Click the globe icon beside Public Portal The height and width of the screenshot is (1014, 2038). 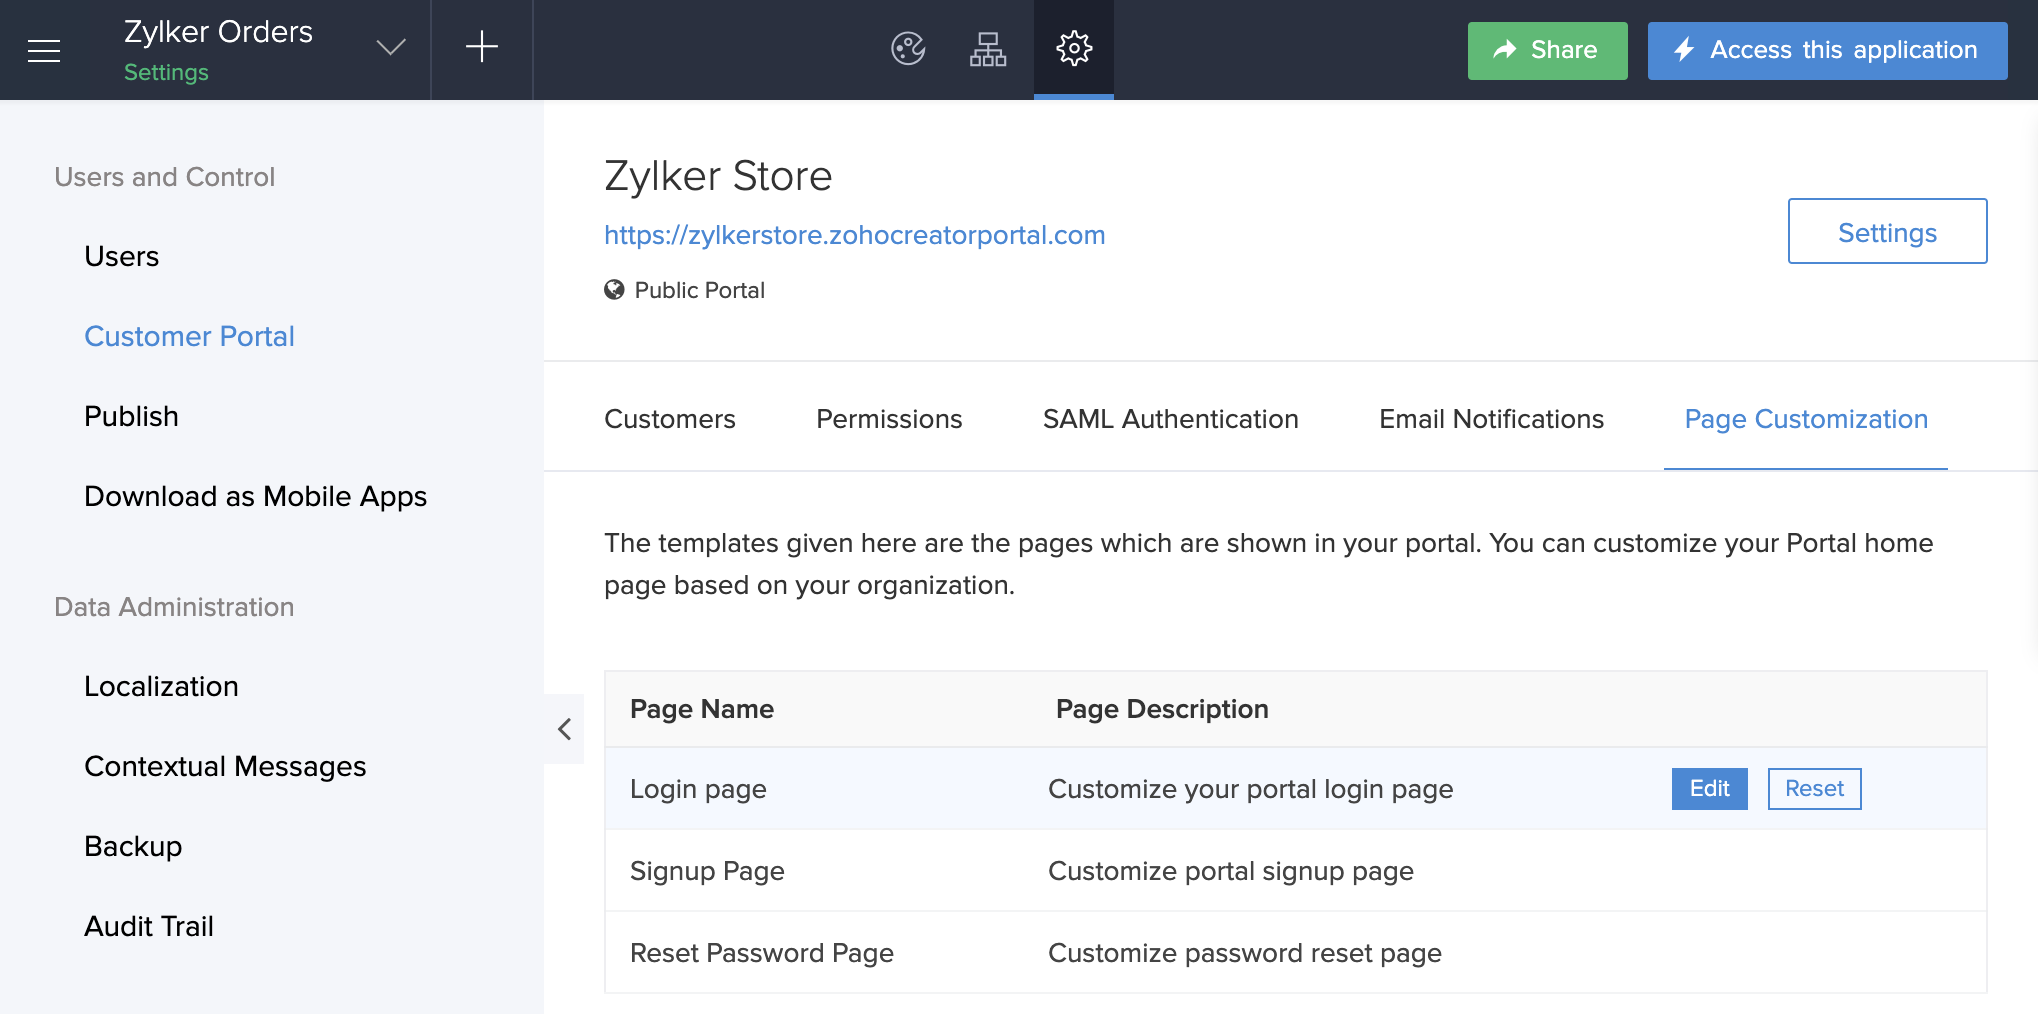614,290
